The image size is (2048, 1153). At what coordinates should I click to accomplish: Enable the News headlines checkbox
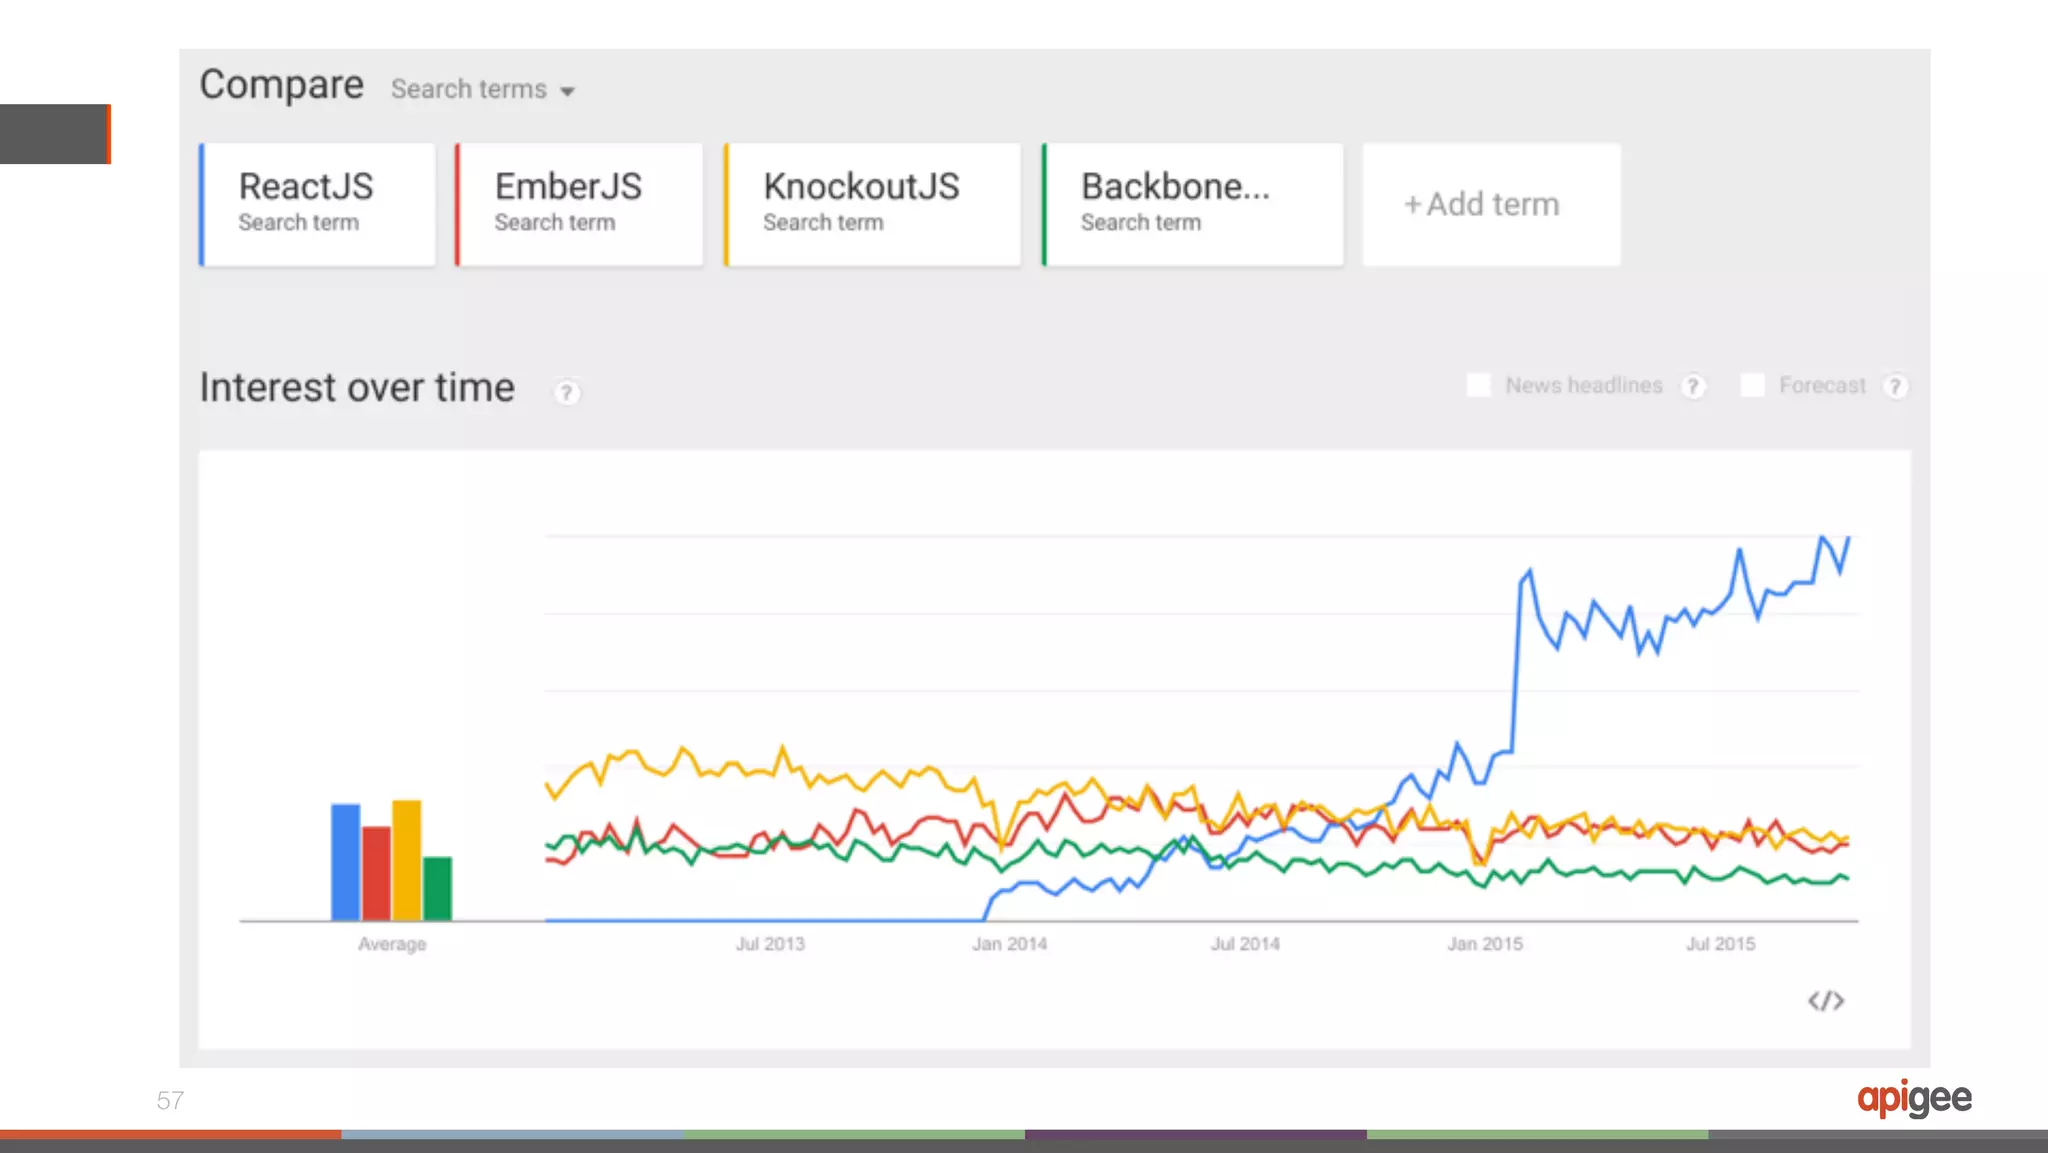[1478, 385]
